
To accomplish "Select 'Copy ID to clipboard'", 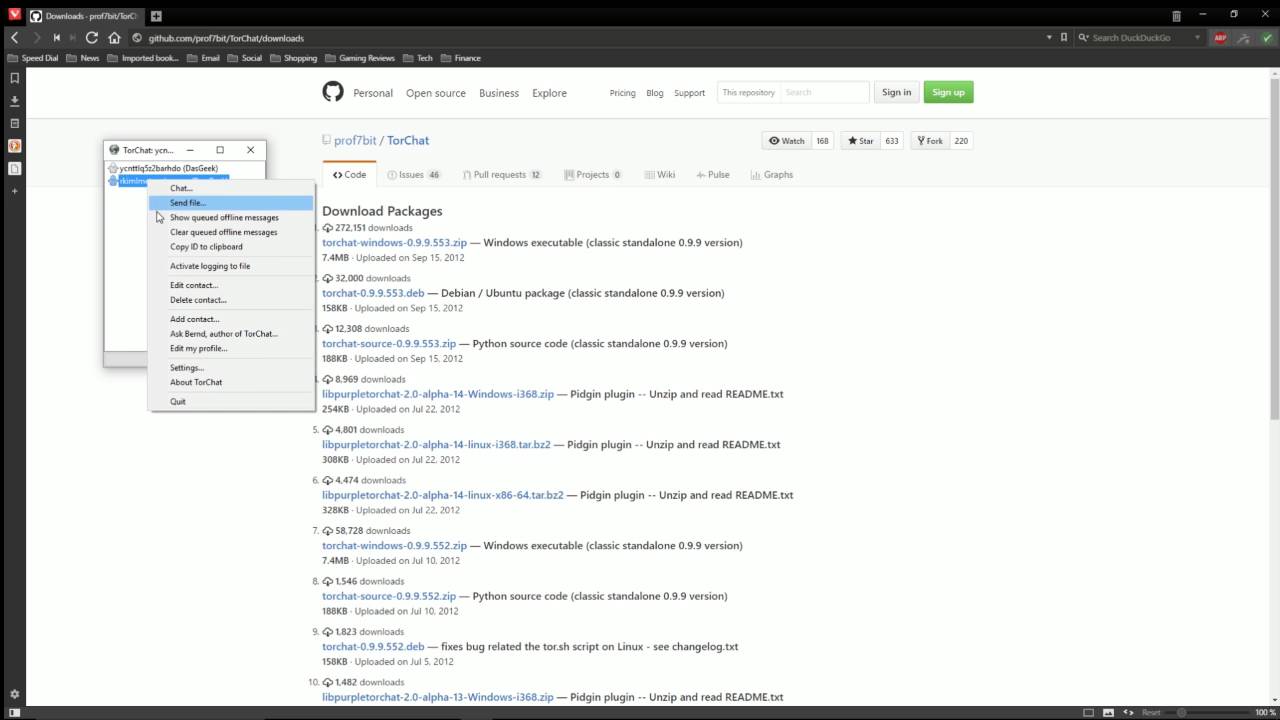I will click(x=231, y=246).
